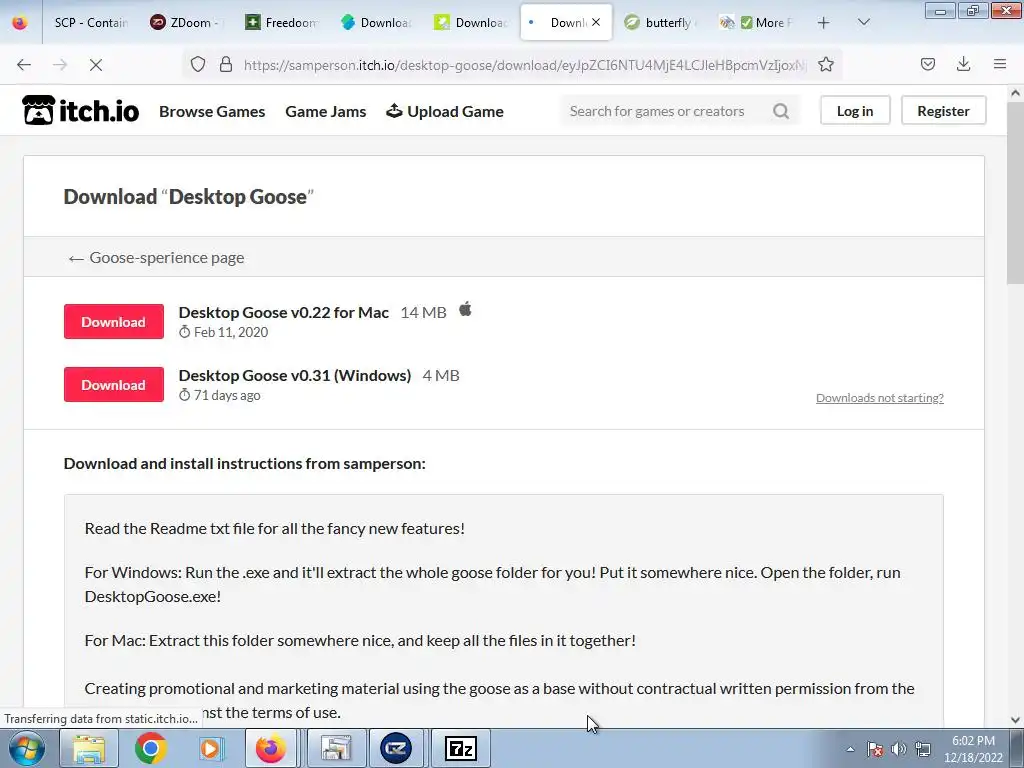Click the Apple platform icon
Screen dimensions: 1024x768
(465, 309)
